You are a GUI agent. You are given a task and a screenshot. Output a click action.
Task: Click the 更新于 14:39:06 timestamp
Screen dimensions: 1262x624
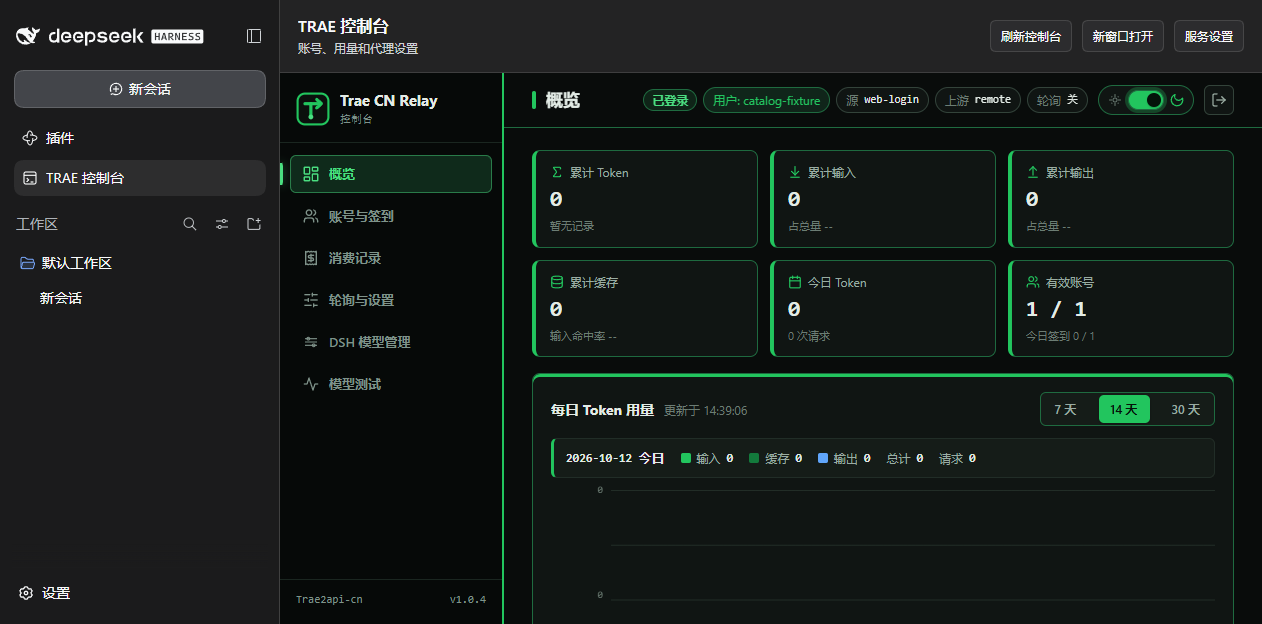[x=706, y=411]
